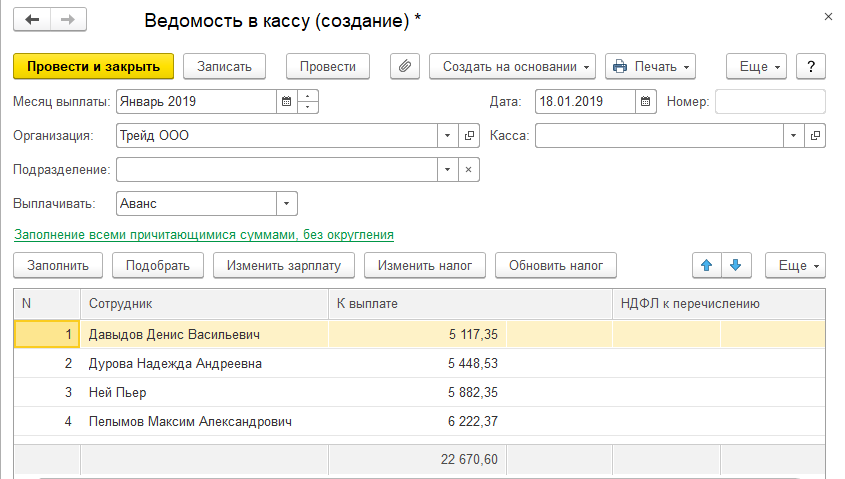Select the Дурова Надежда Андреевна row
The width and height of the screenshot is (845, 479).
pyautogui.click(x=175, y=363)
